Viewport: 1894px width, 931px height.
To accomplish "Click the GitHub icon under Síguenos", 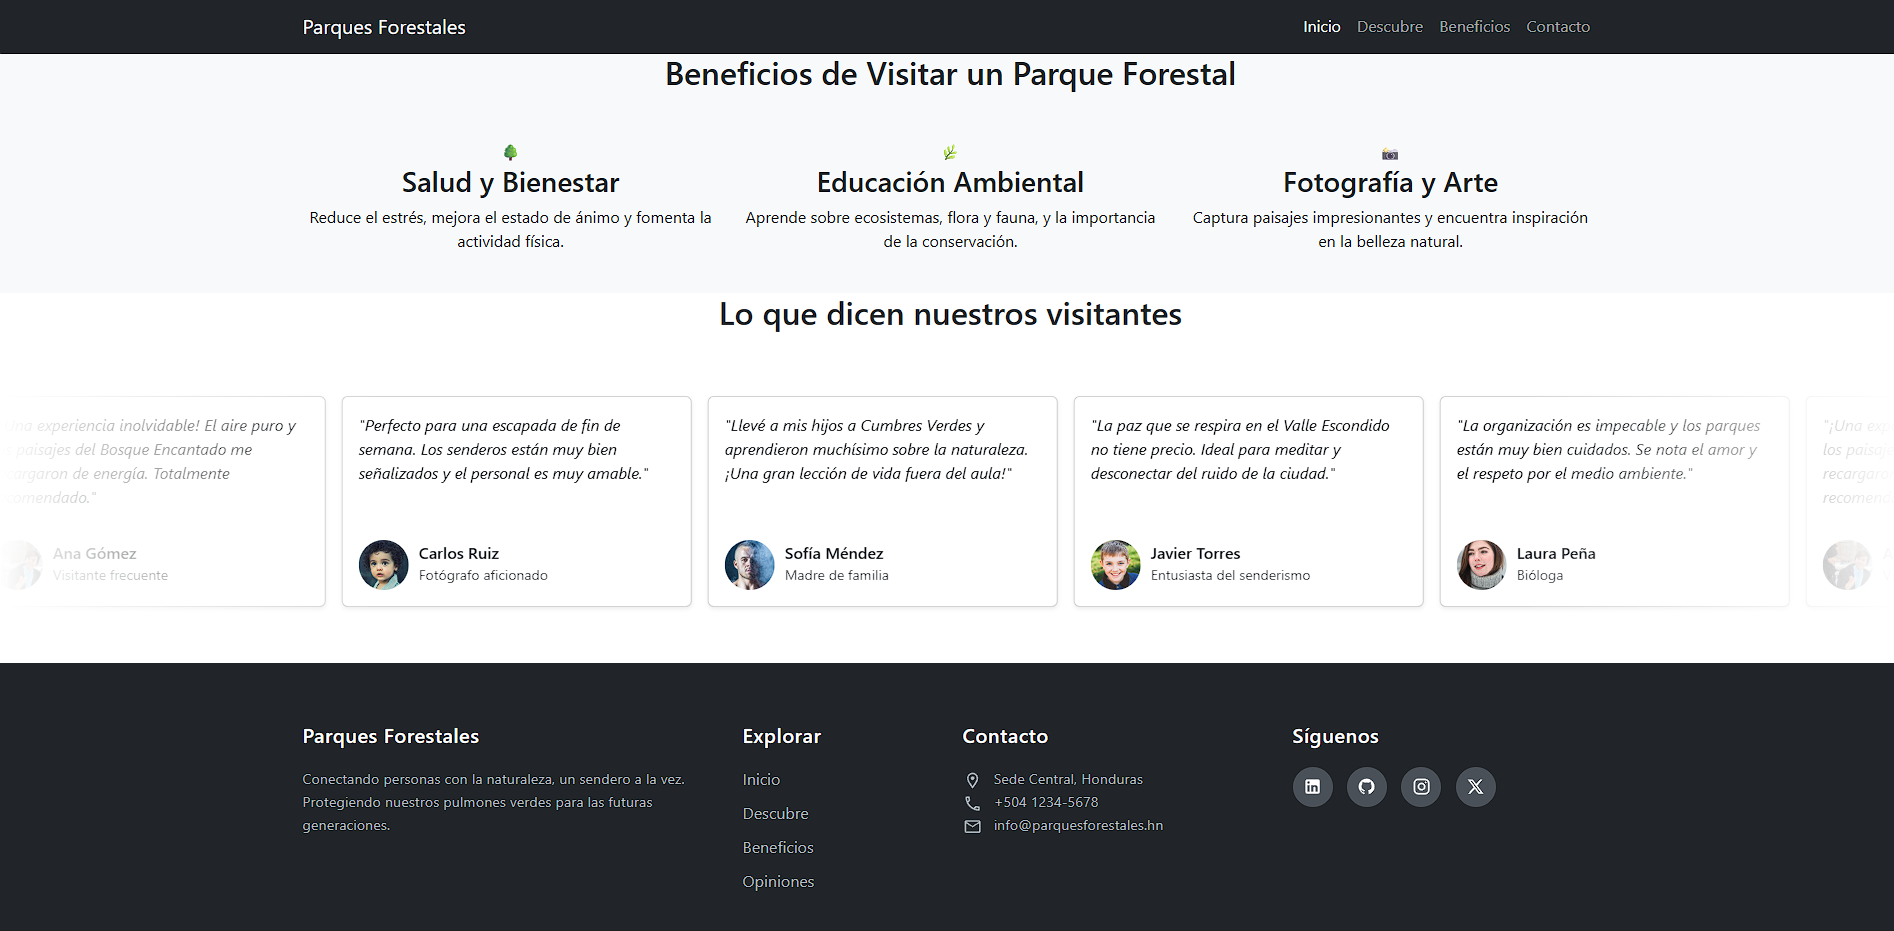I will point(1367,787).
